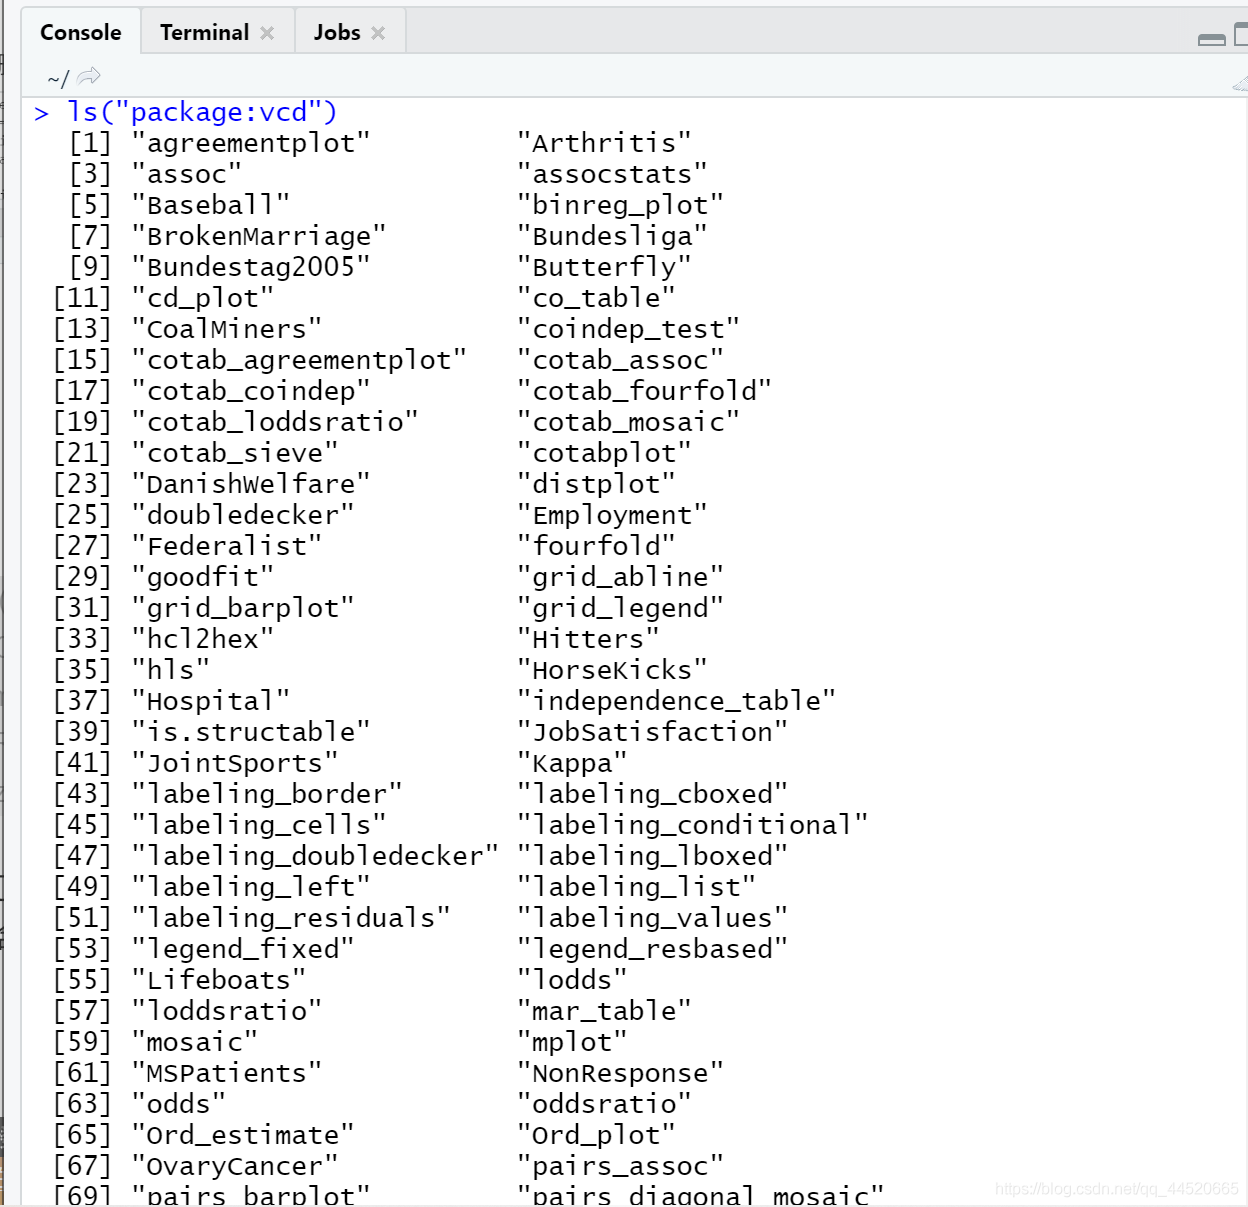Click the "mosaic" output entry

(195, 1042)
